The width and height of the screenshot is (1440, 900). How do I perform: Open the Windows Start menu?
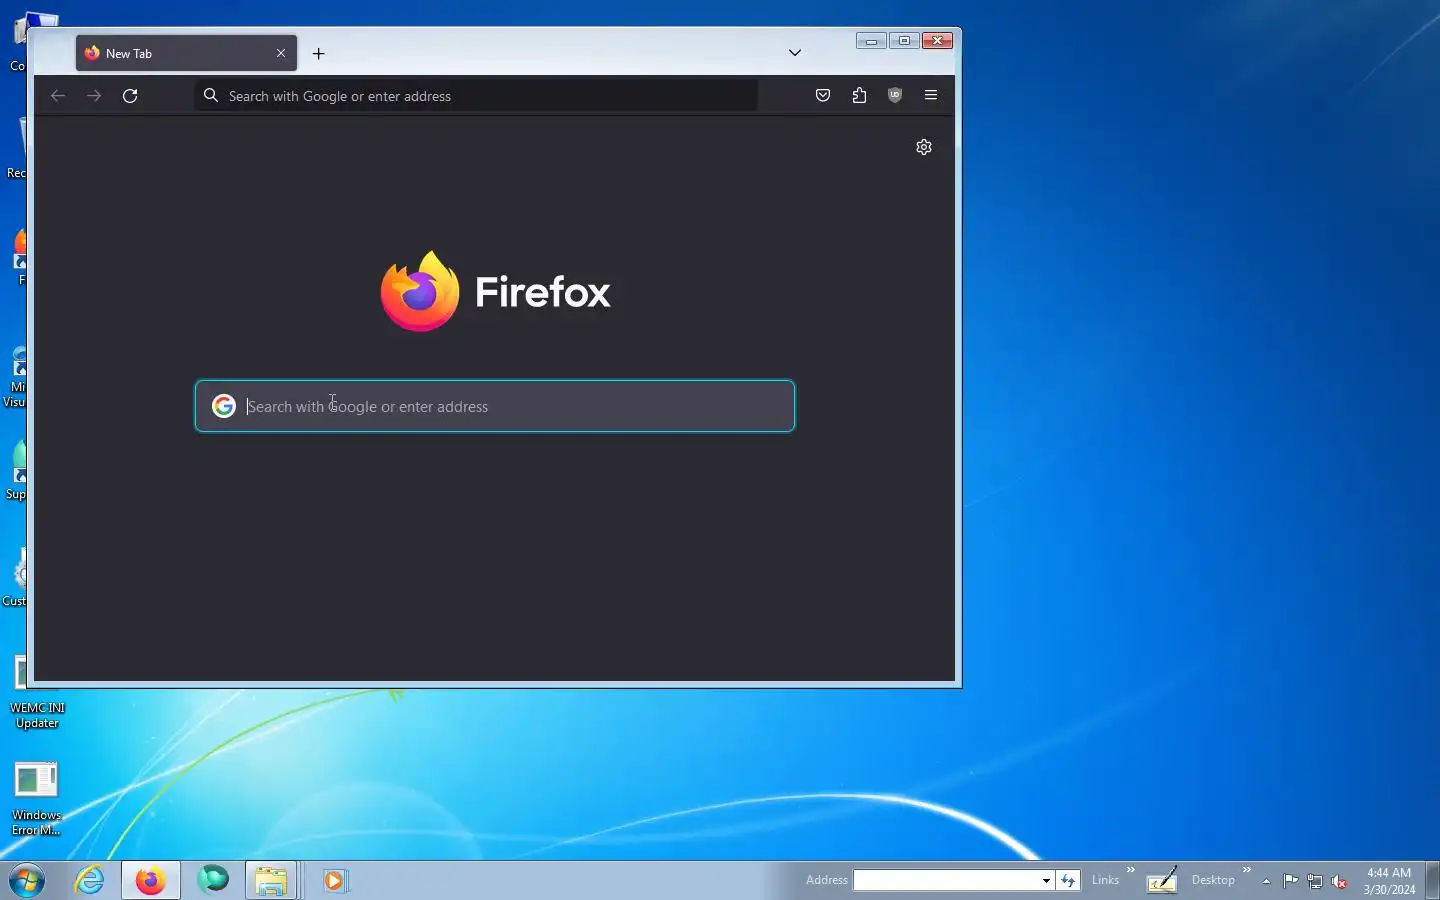pos(27,881)
